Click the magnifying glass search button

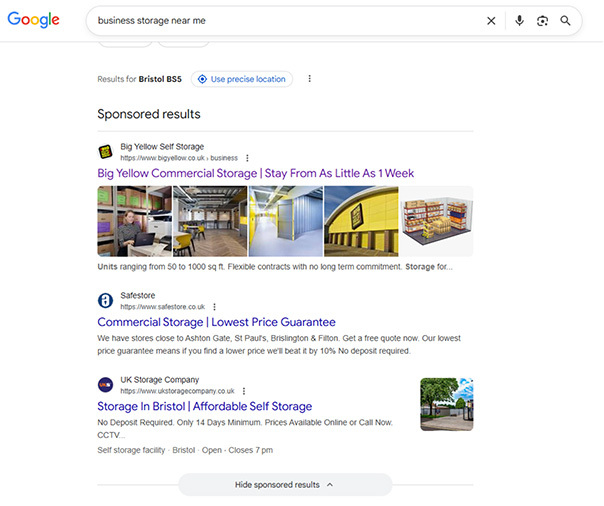(566, 21)
